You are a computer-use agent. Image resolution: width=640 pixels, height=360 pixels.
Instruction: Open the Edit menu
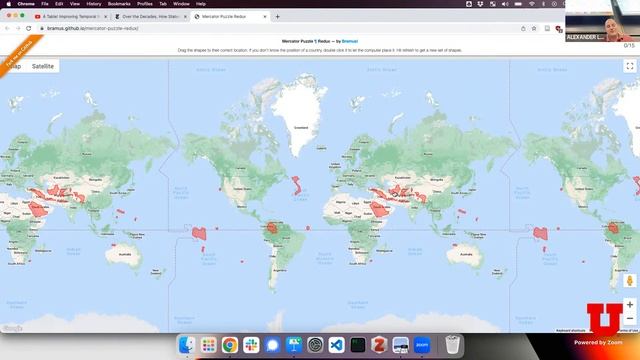click(59, 4)
